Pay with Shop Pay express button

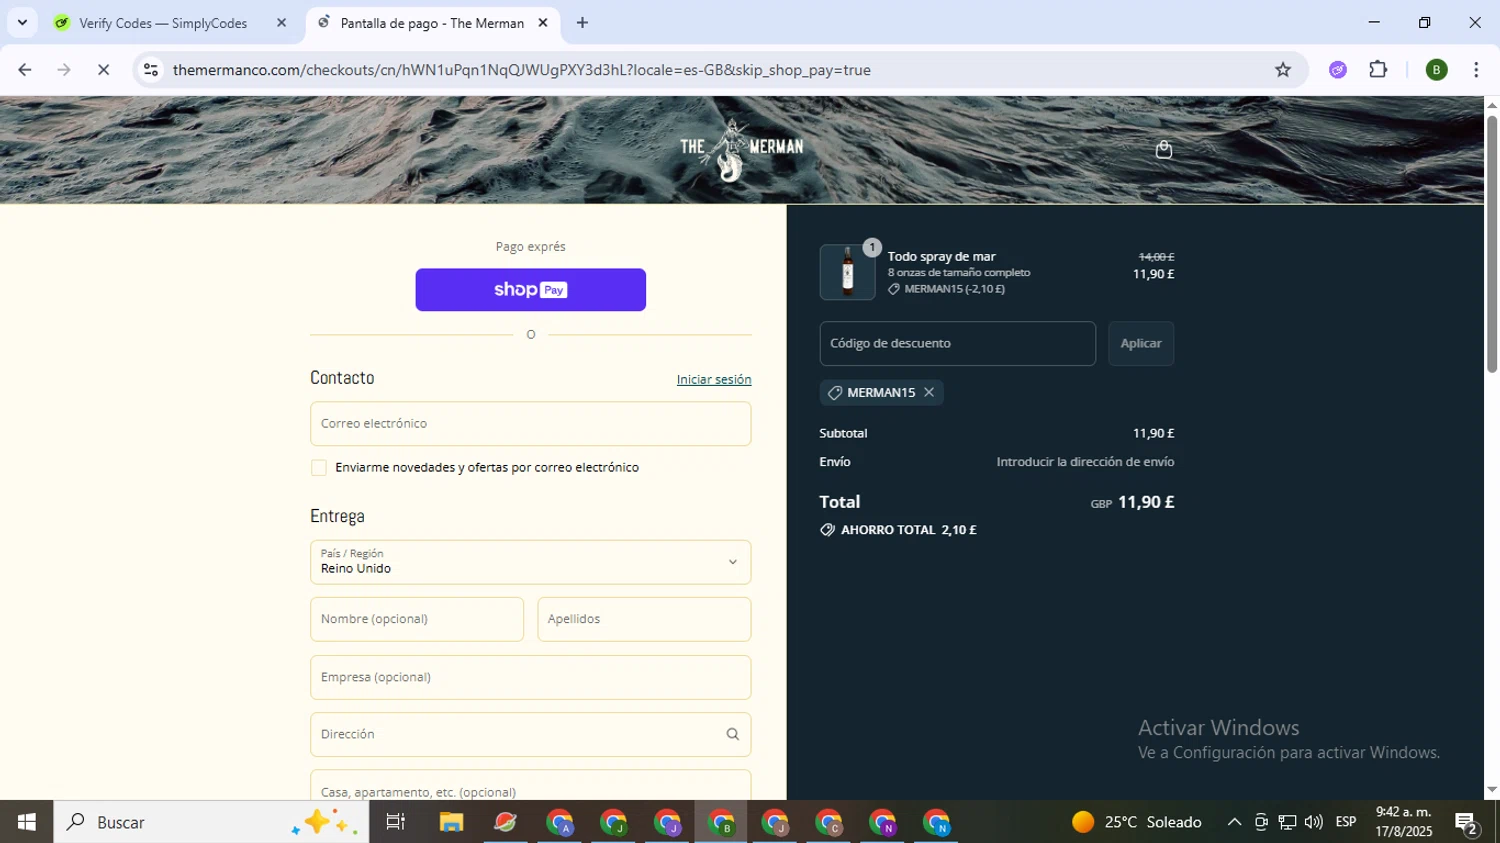point(530,290)
